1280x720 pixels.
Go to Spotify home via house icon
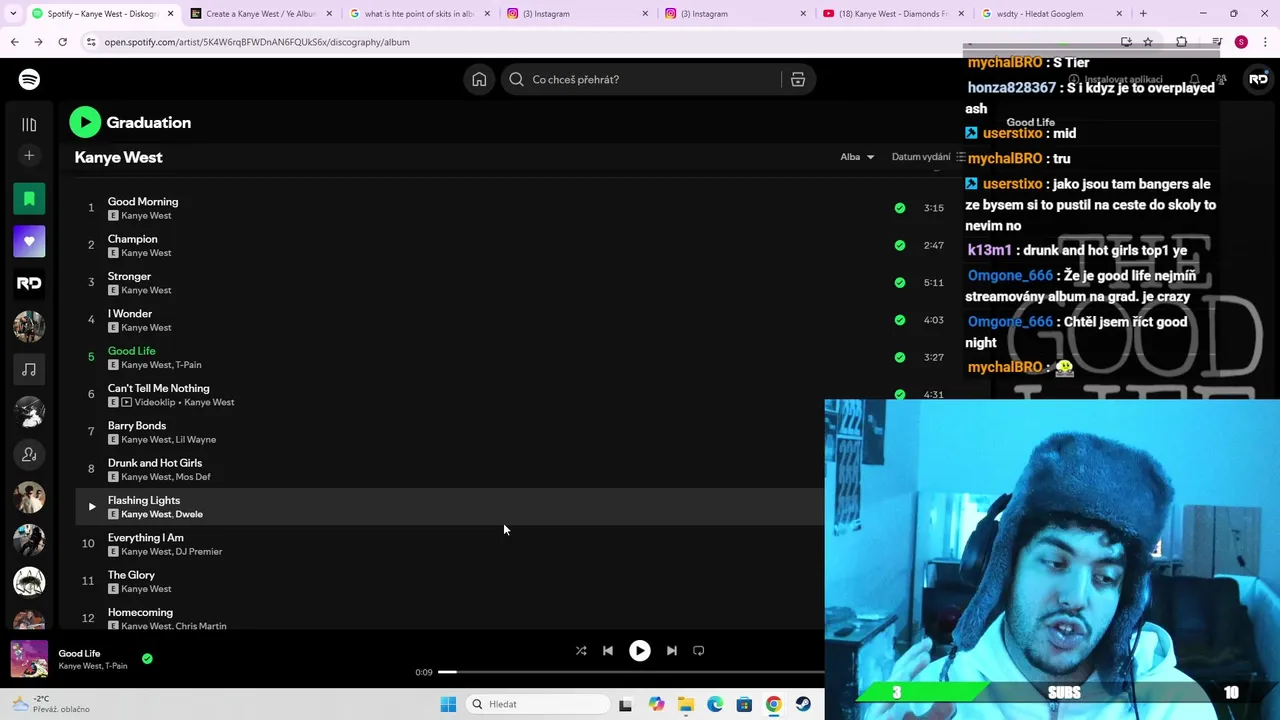pos(479,79)
